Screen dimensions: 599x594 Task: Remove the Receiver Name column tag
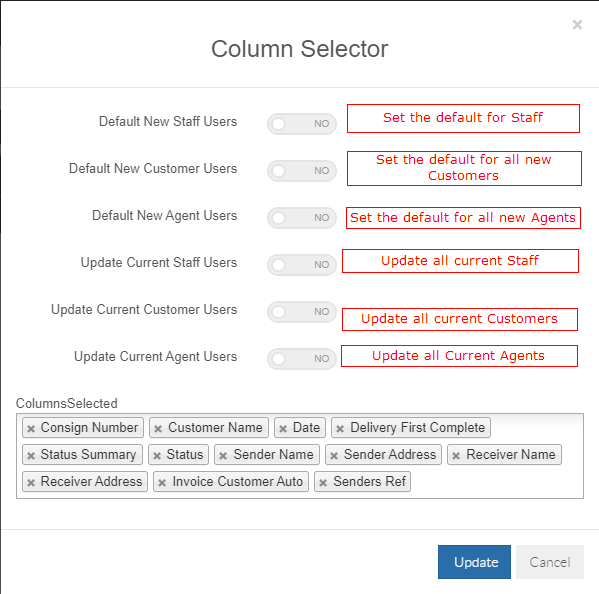pyautogui.click(x=456, y=455)
